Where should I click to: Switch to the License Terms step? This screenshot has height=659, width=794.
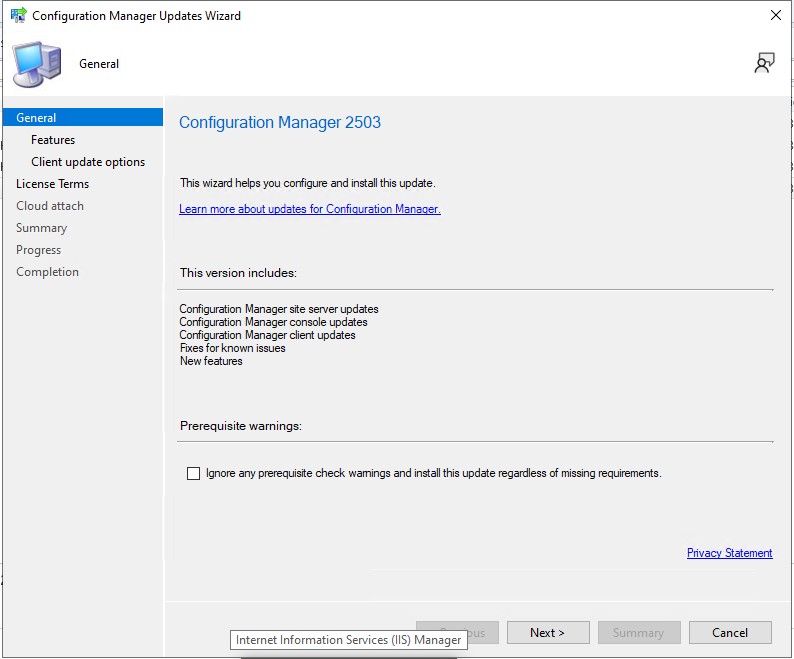pyautogui.click(x=52, y=184)
